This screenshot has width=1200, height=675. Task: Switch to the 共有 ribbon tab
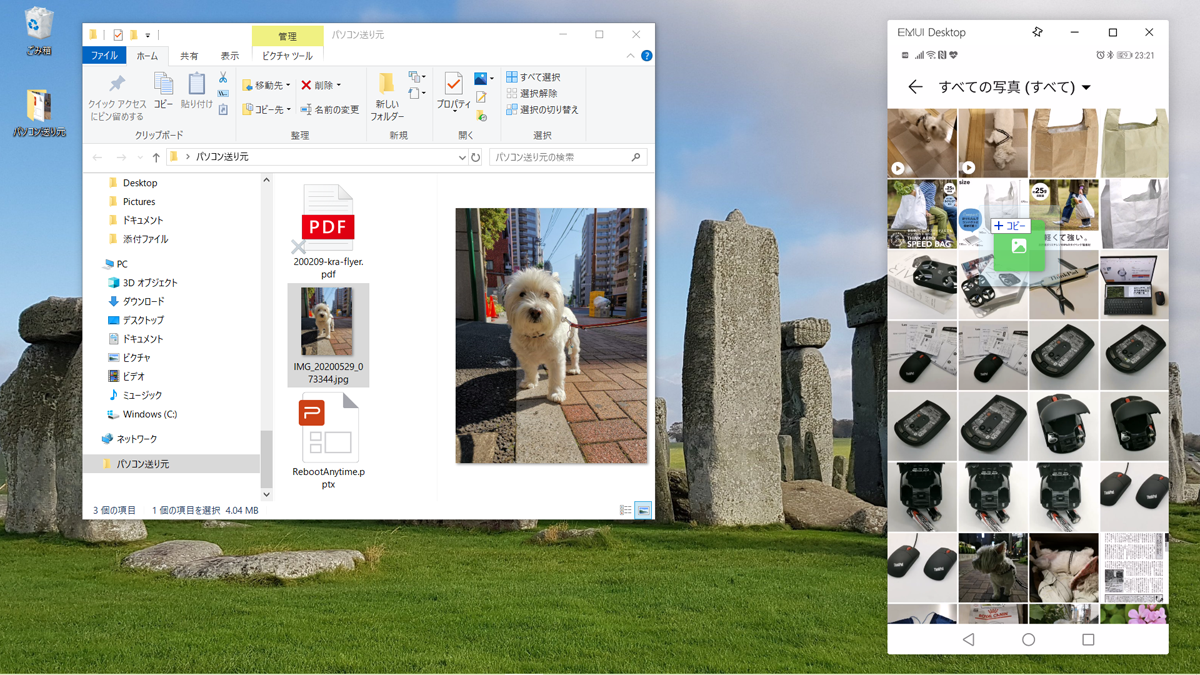pyautogui.click(x=189, y=56)
